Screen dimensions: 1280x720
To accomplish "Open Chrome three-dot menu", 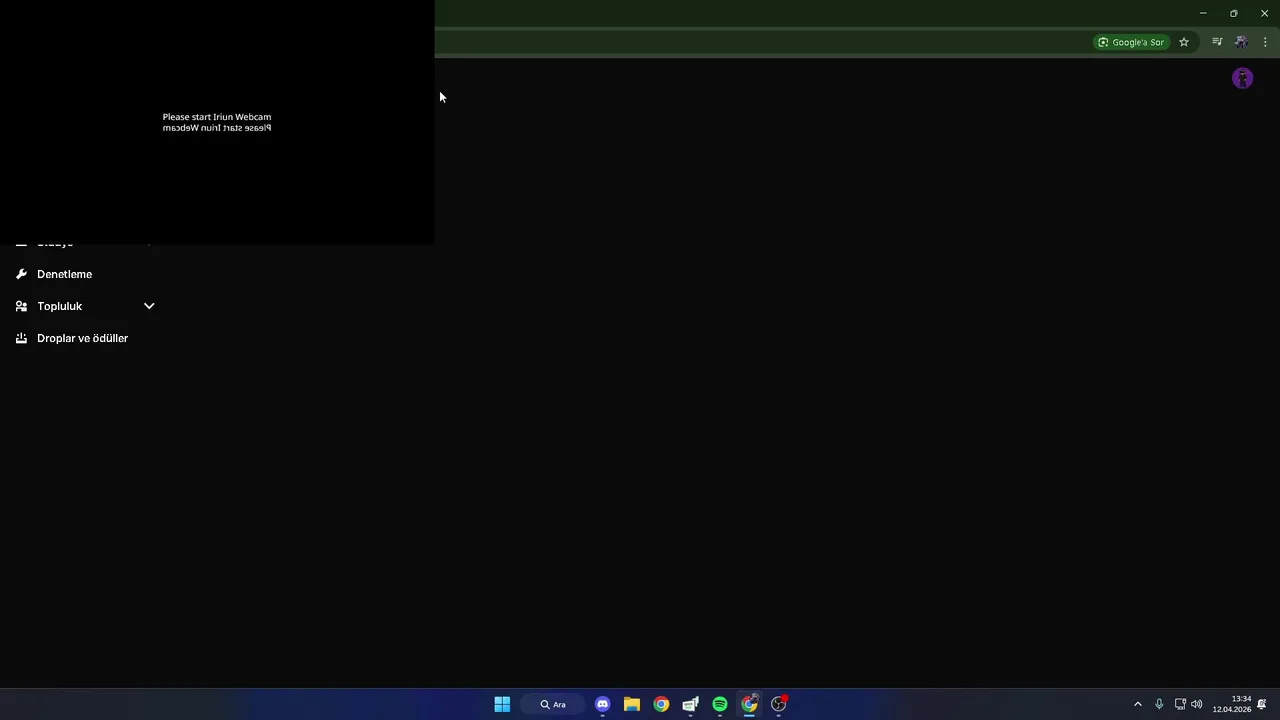I will coord(1265,42).
